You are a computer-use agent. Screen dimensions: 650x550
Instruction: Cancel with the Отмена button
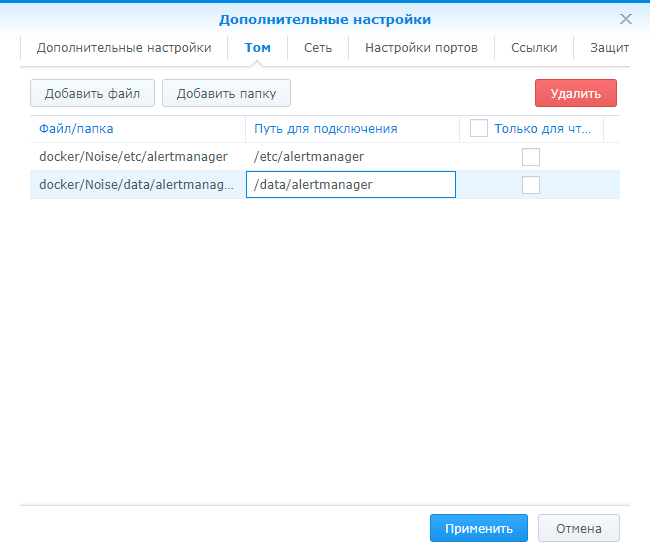pyautogui.click(x=579, y=529)
